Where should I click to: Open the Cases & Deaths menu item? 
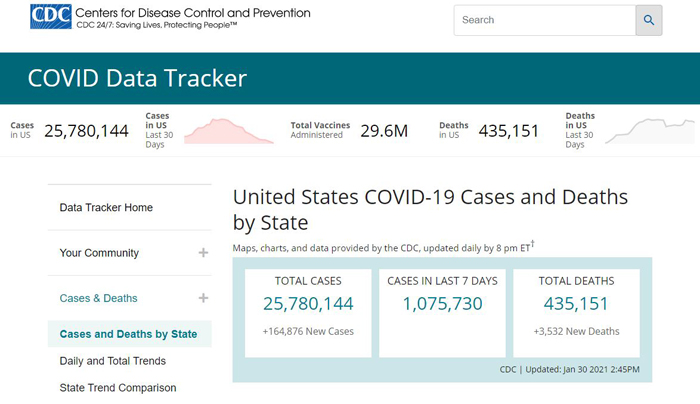[99, 298]
